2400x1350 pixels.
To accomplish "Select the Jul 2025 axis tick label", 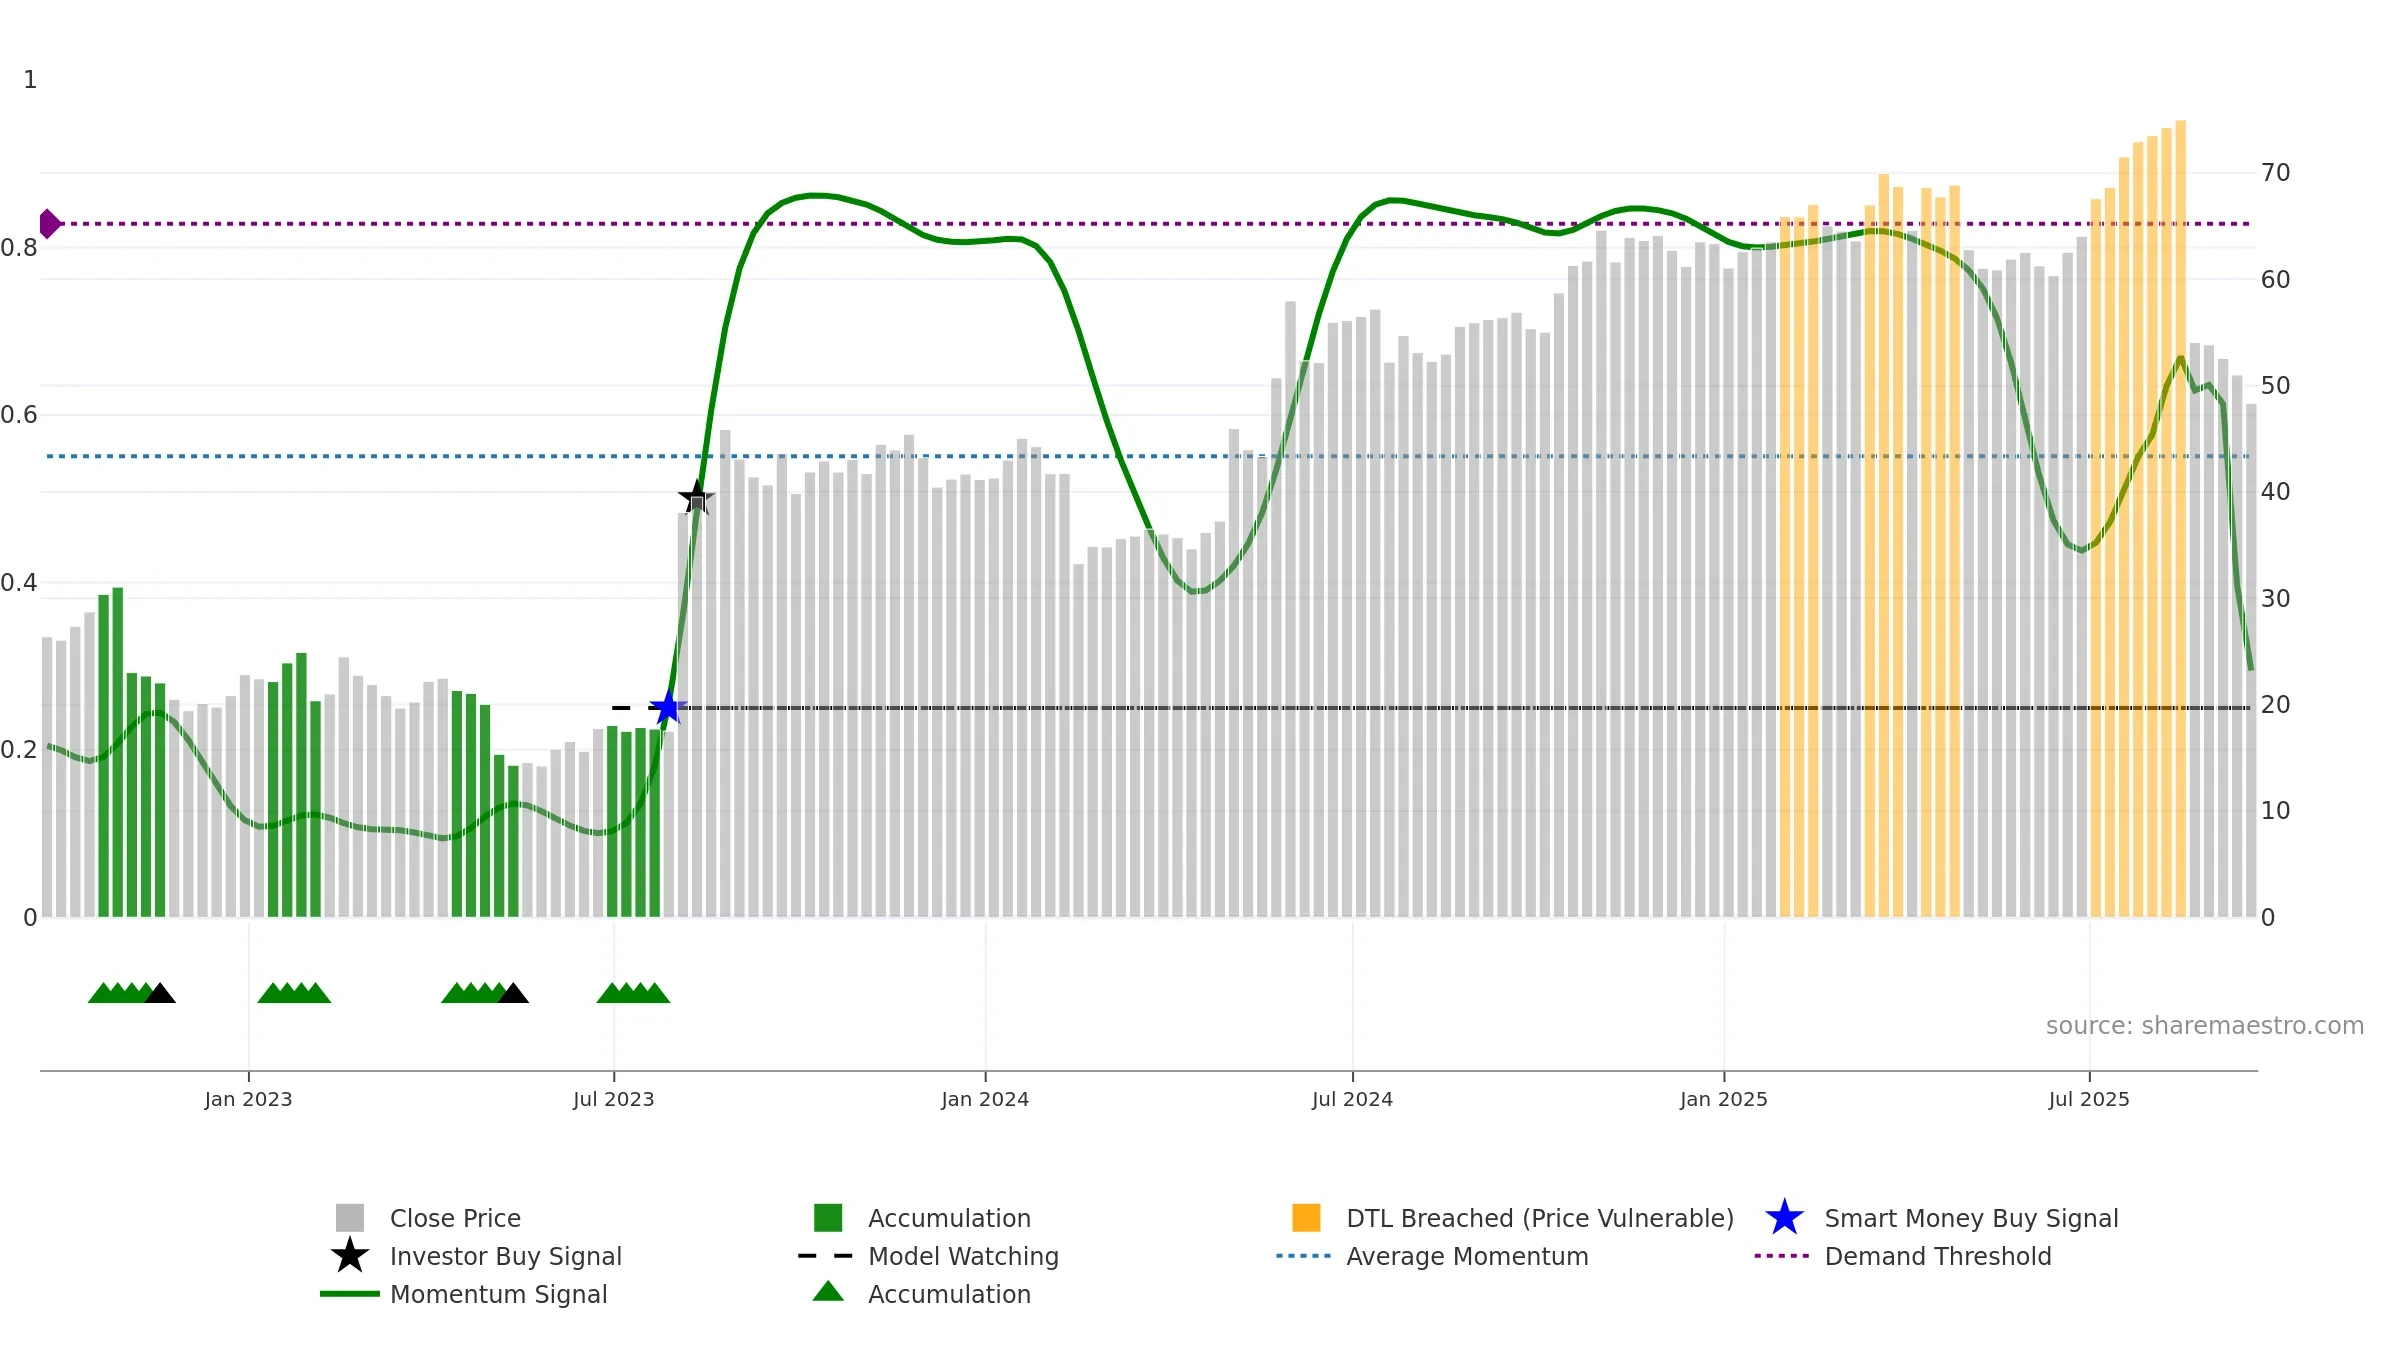I will click(x=2089, y=1100).
